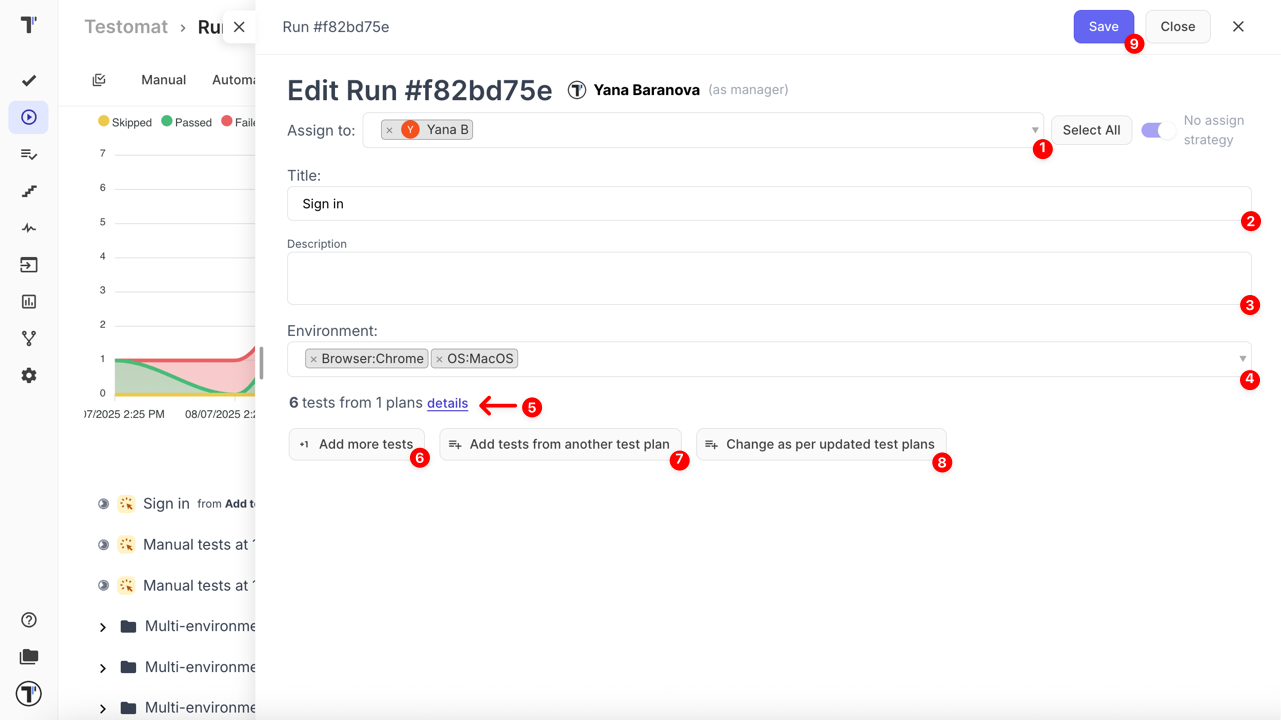Click into the Title input field
Screen dimensions: 1281x720
pyautogui.click(x=768, y=204)
